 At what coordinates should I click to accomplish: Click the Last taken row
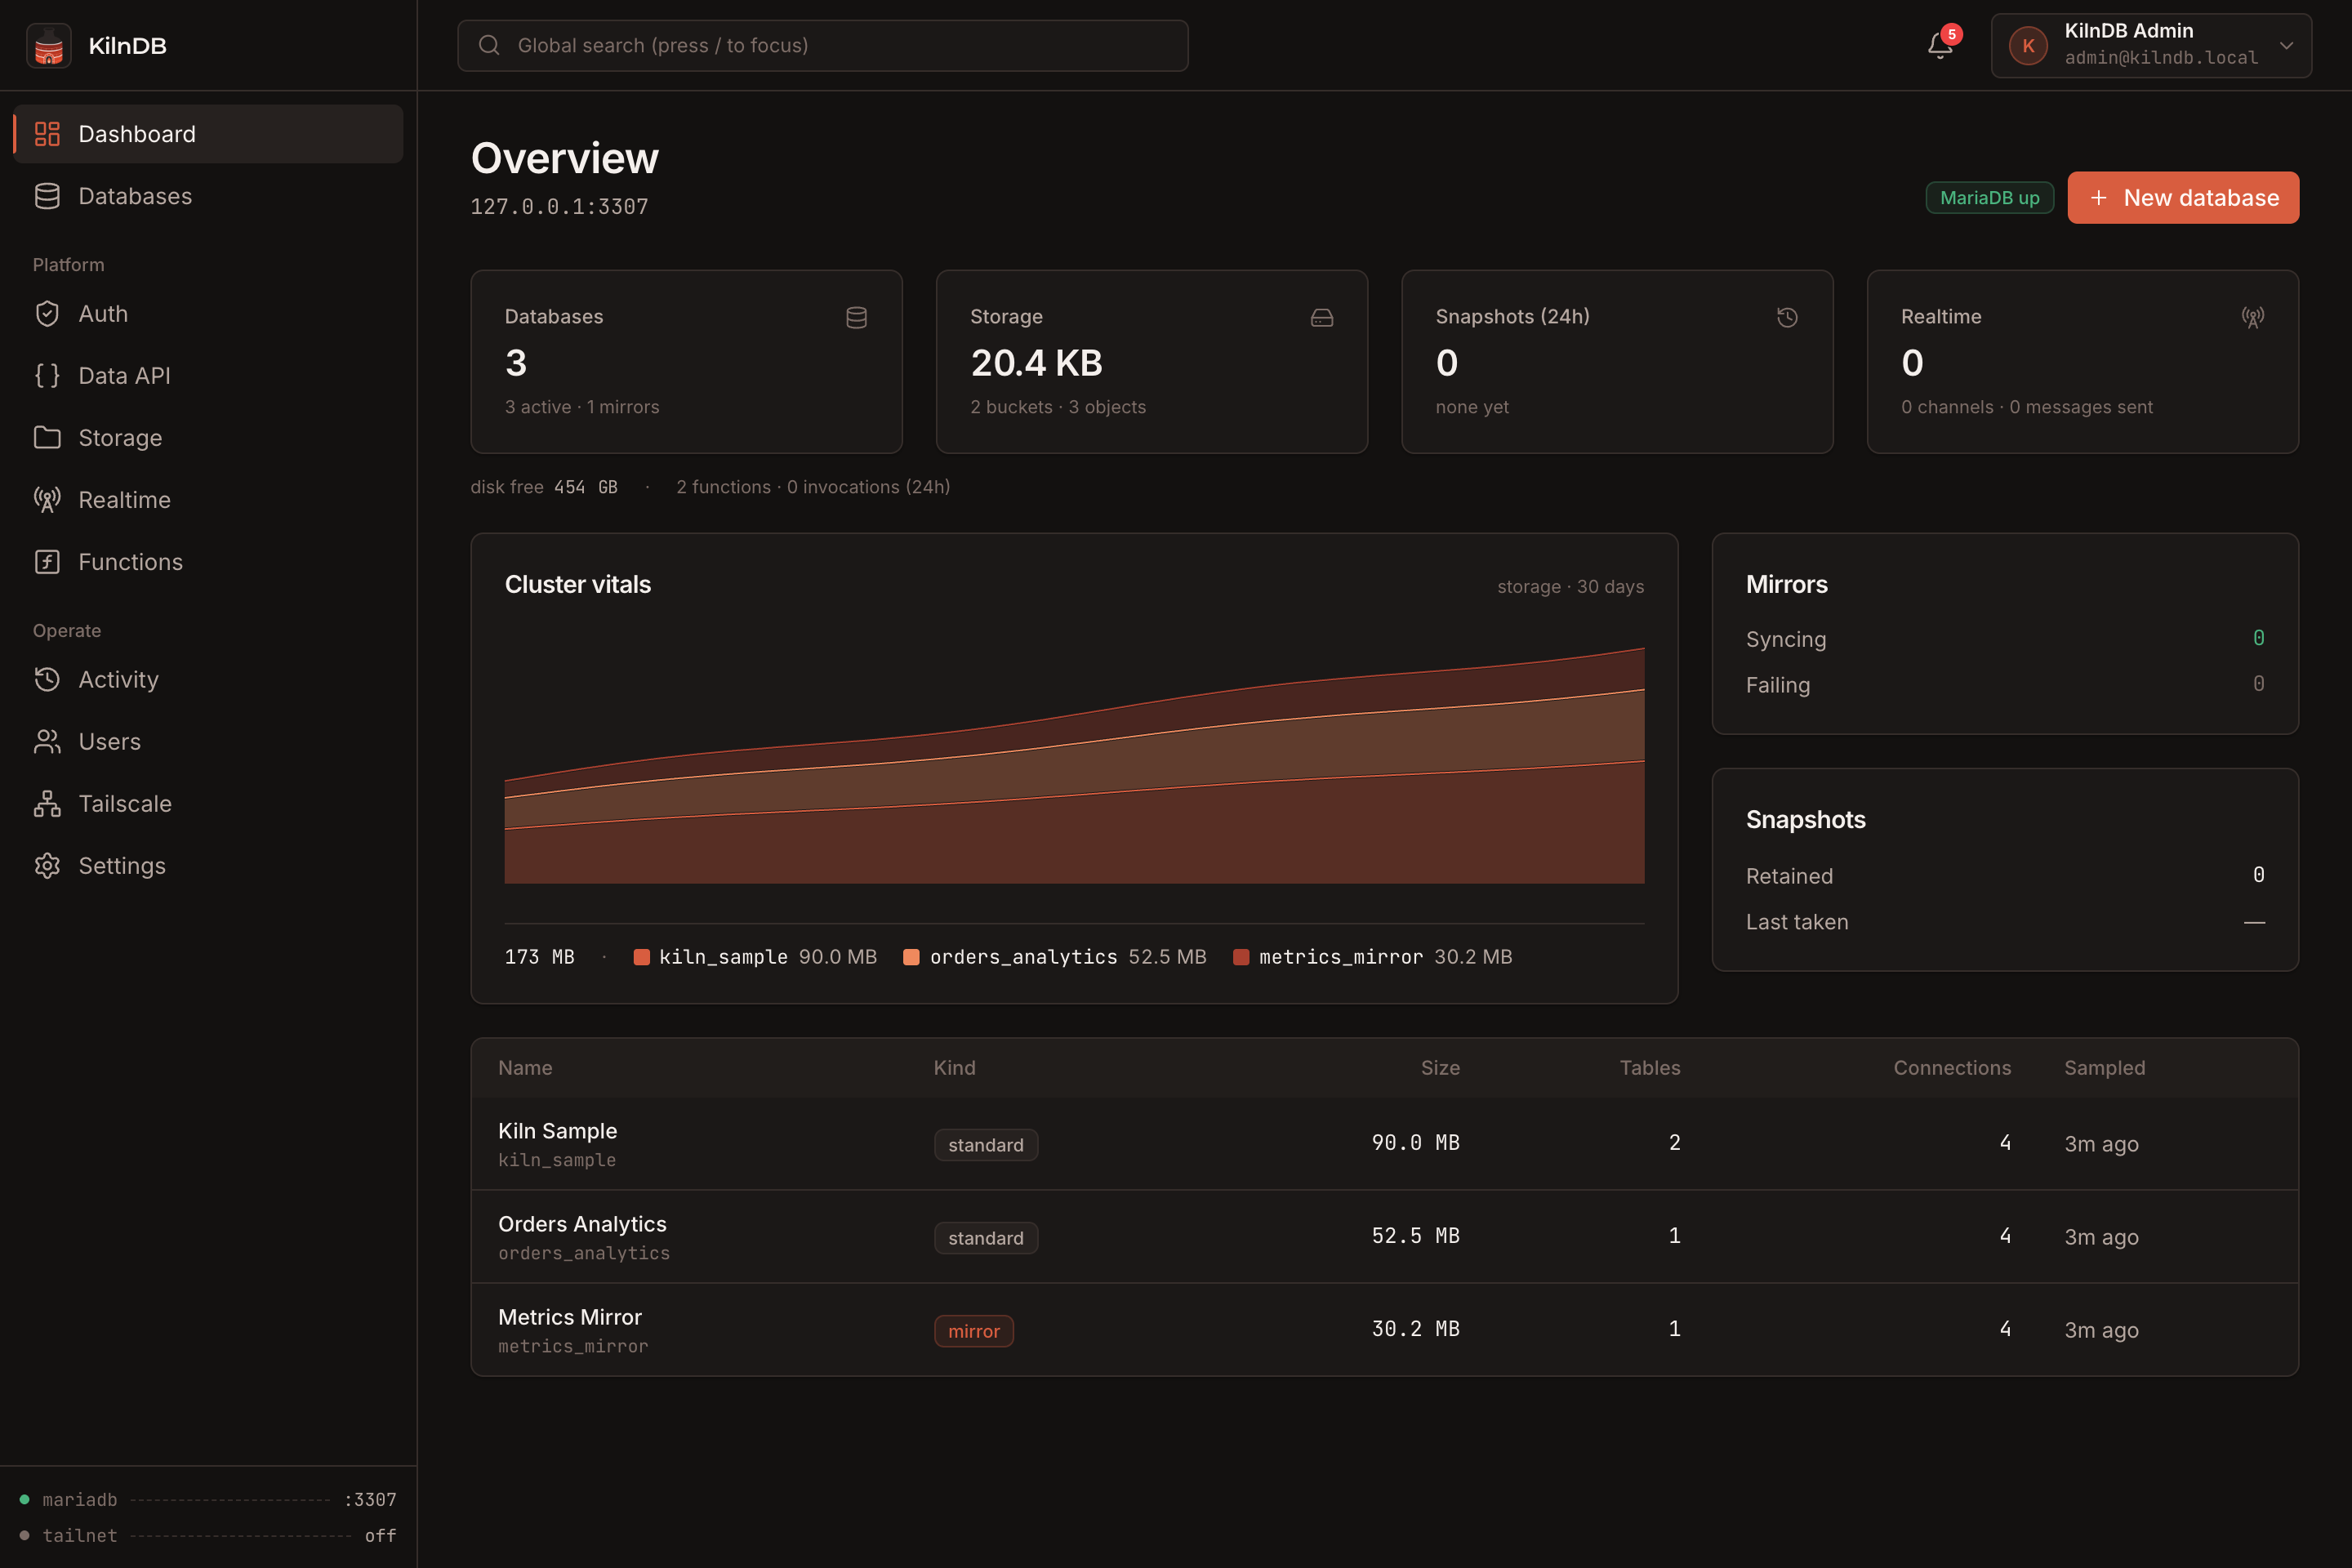point(2005,922)
